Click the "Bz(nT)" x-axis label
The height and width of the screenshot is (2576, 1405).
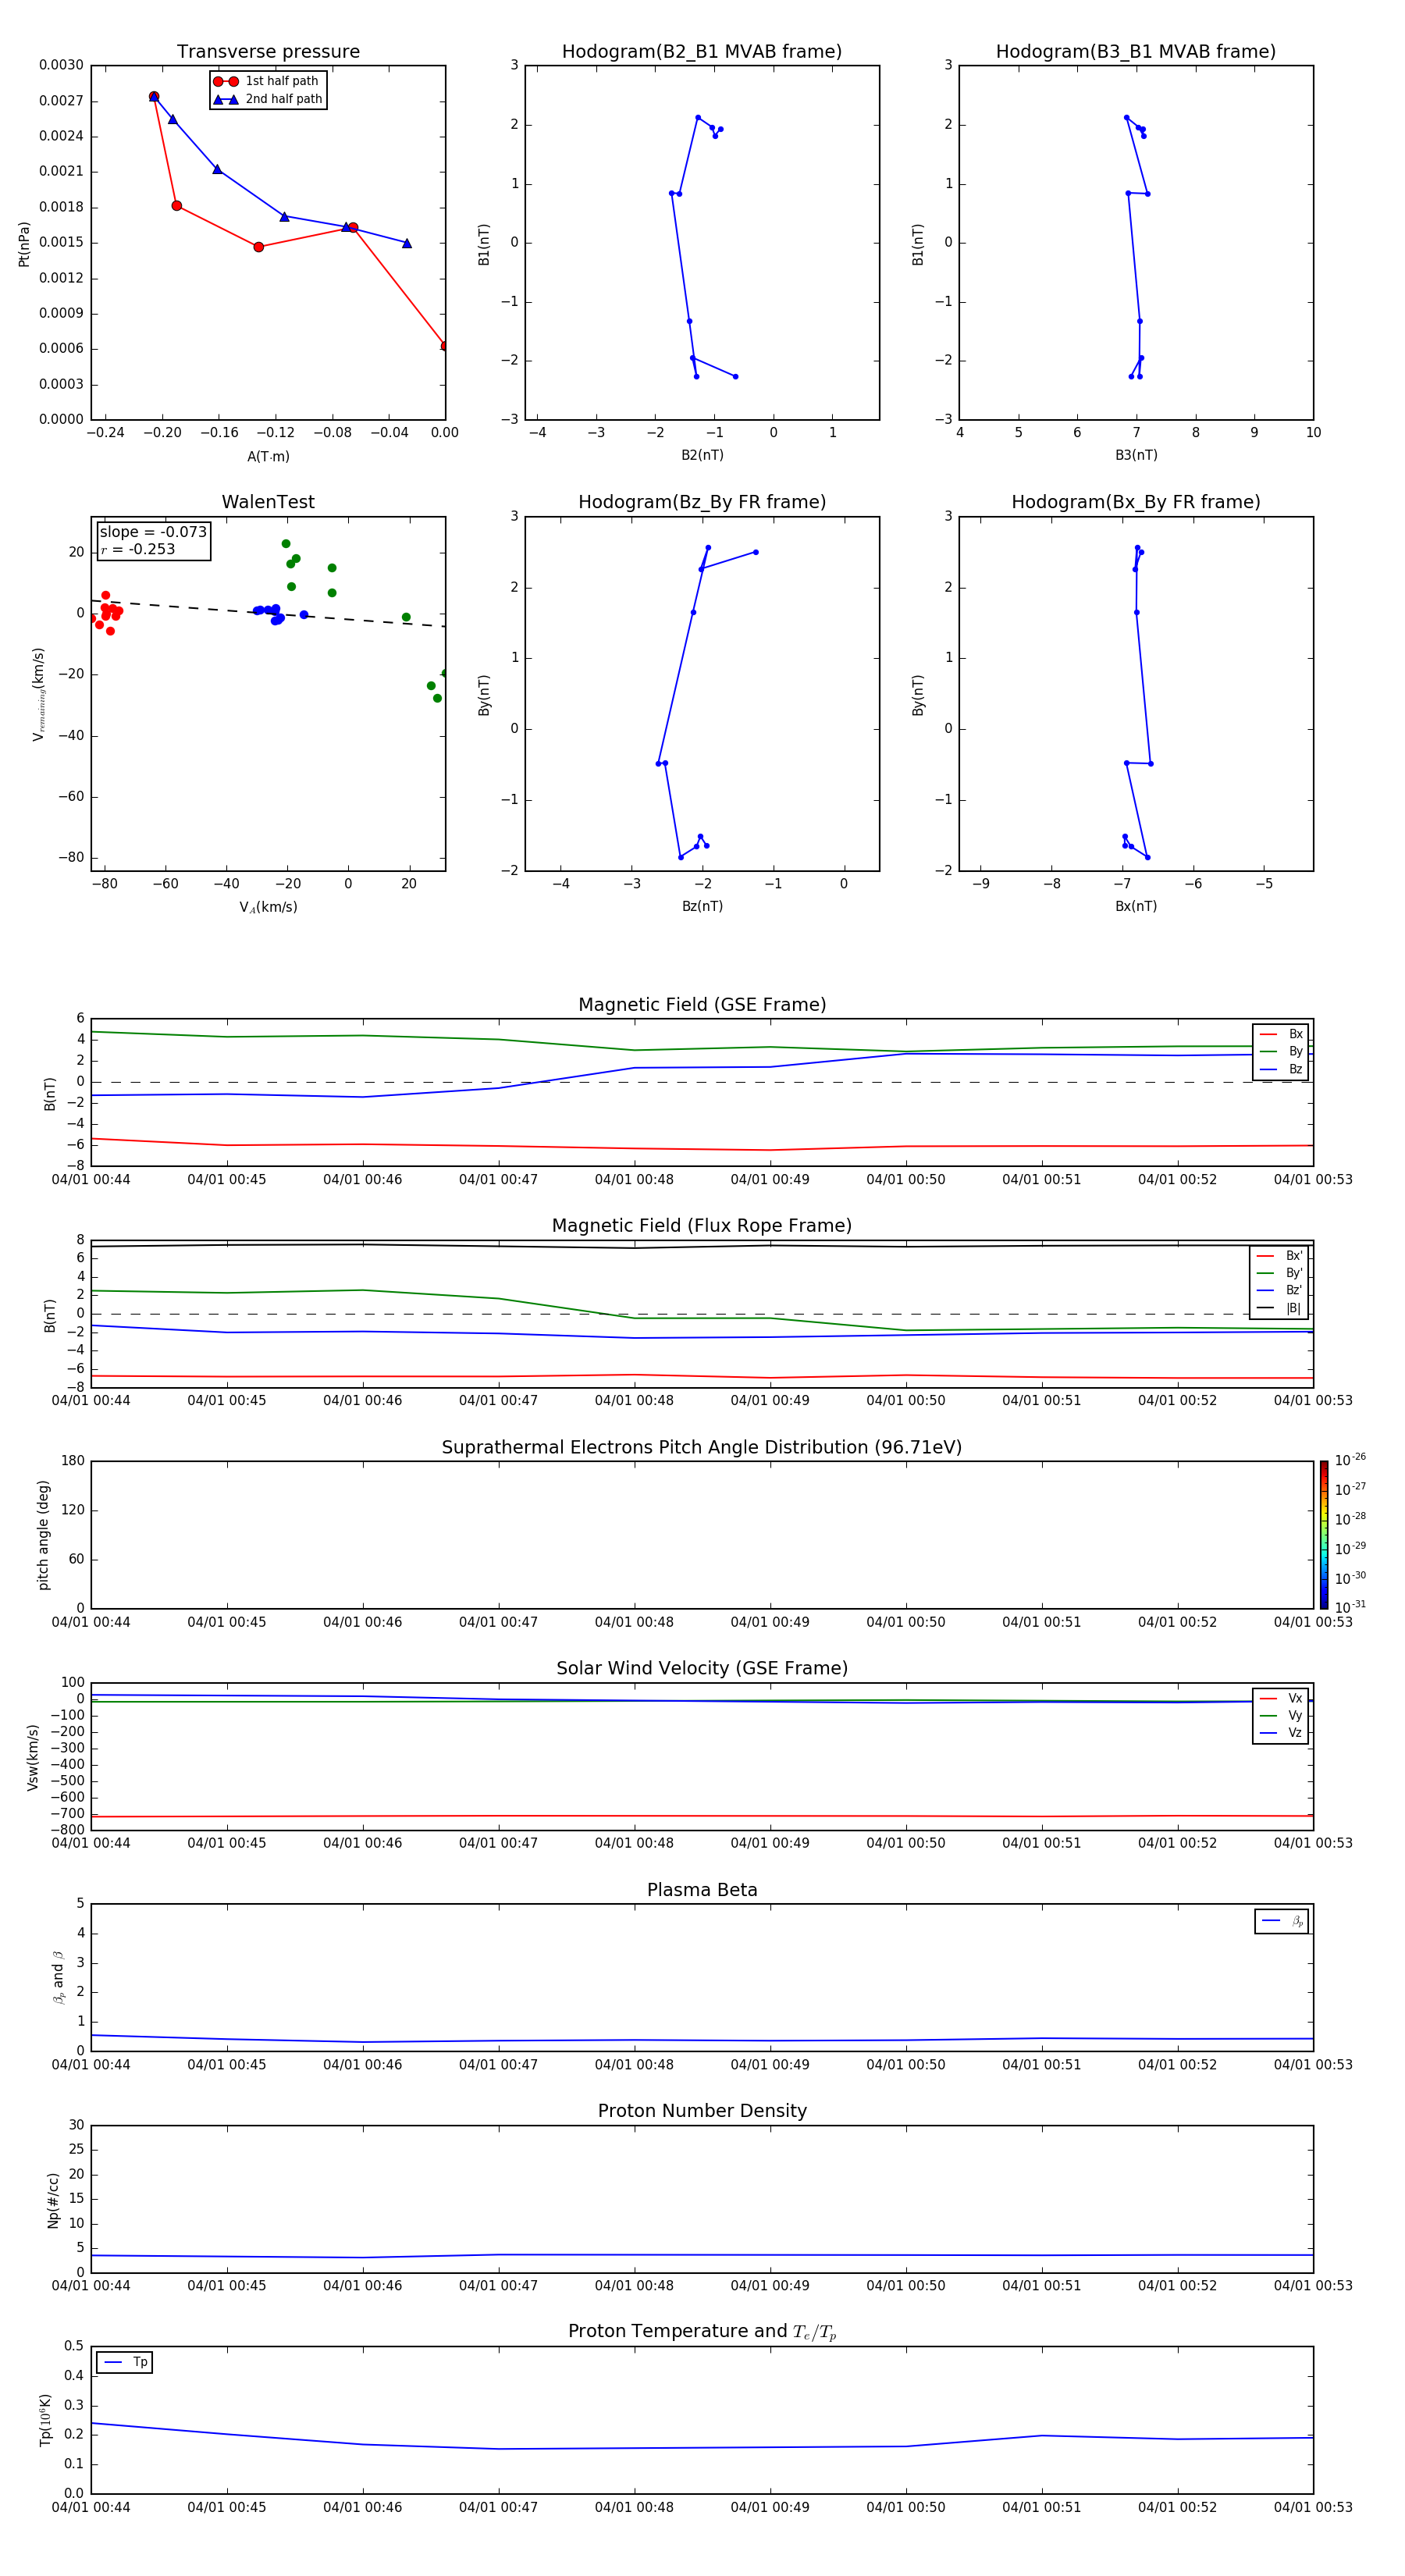[702, 906]
